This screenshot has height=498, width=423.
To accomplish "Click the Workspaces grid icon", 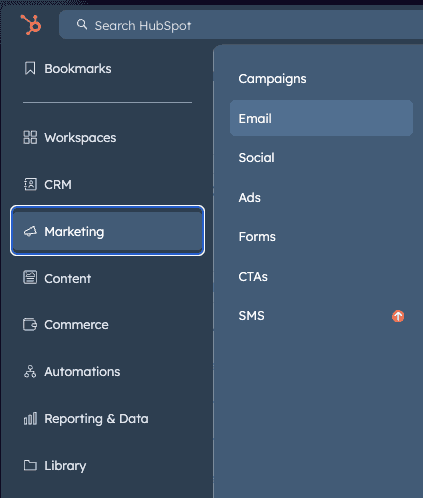I will click(30, 137).
